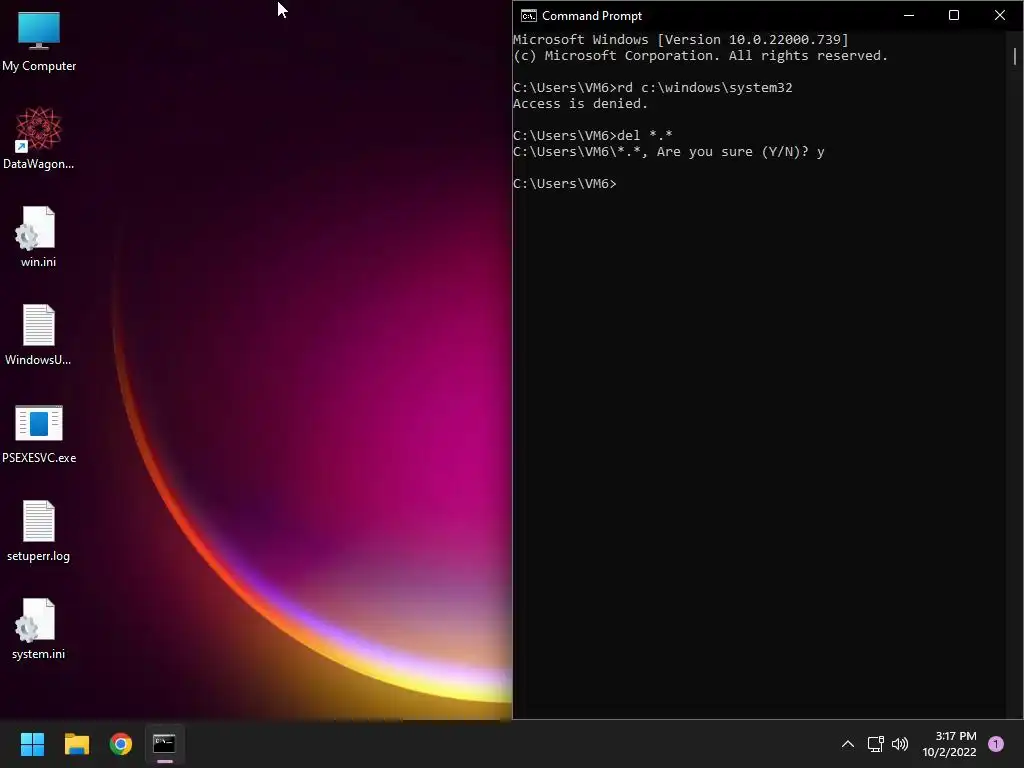Click the "Are you sure (Y/N)? y" line
Screen dimensions: 1024x768
(669, 152)
